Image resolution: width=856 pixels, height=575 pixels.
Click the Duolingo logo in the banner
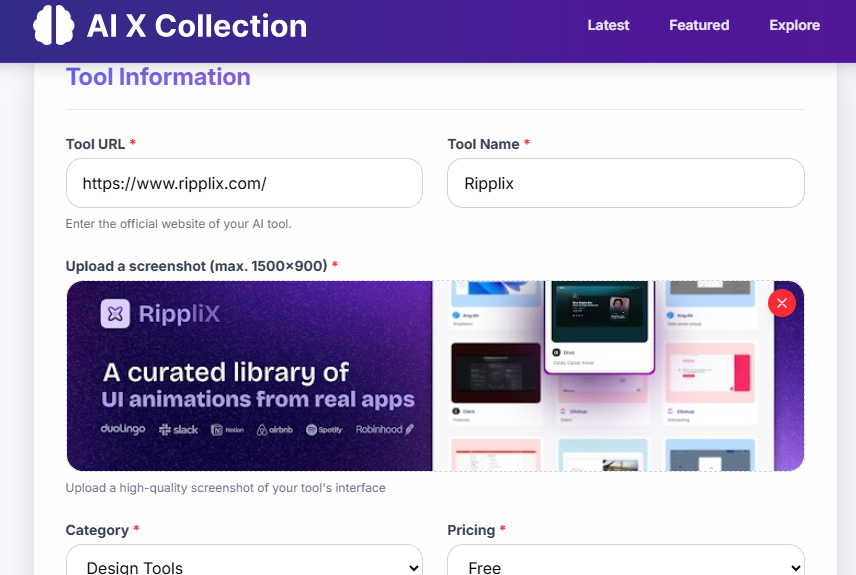coord(124,429)
